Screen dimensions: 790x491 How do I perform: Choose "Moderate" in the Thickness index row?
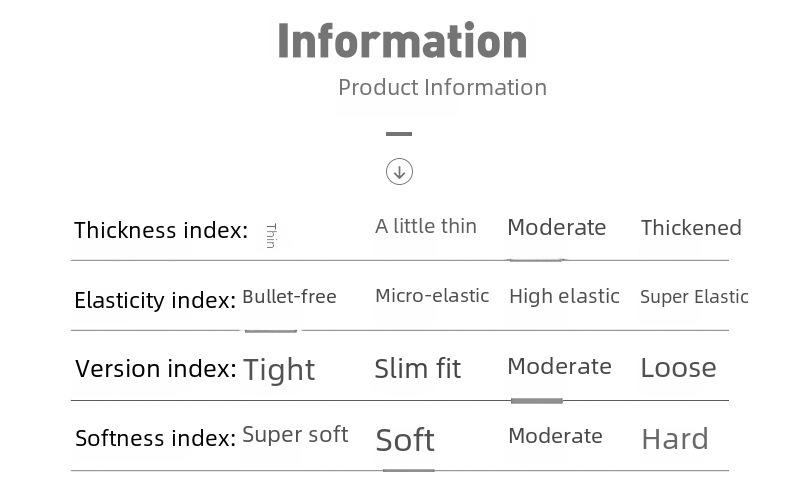tap(556, 227)
